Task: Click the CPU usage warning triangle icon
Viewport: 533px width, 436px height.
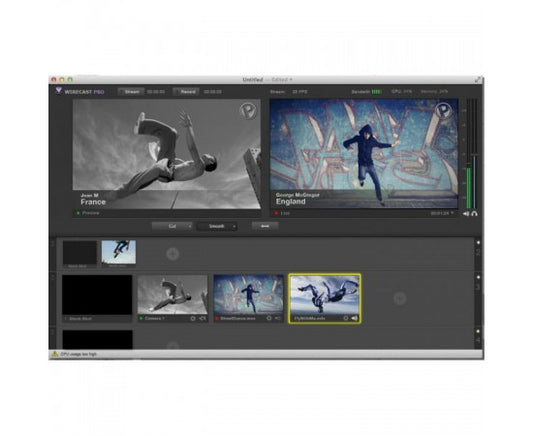Action: pos(54,354)
